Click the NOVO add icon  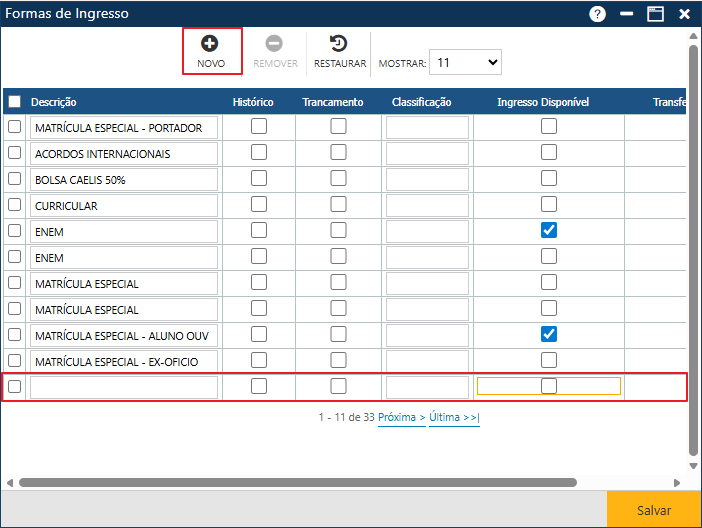click(x=210, y=43)
